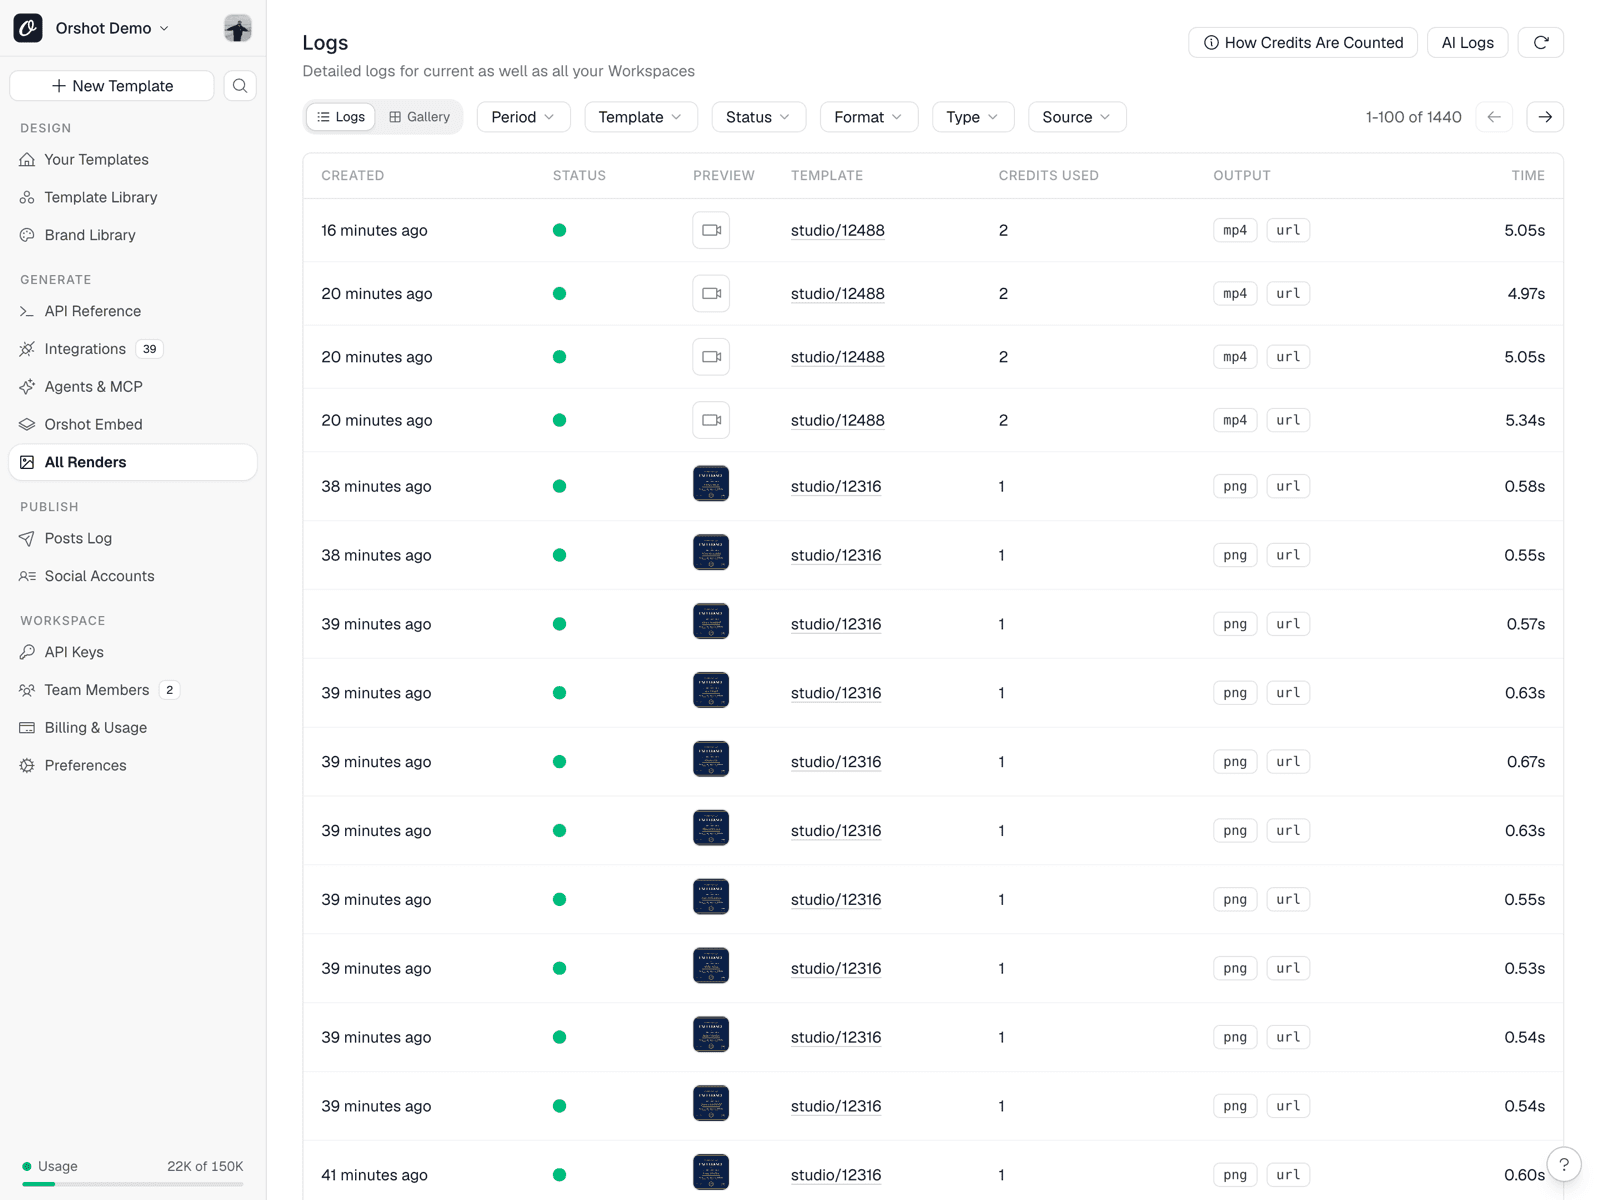The image size is (1600, 1200).
Task: Open the help question mark button
Action: tap(1564, 1164)
